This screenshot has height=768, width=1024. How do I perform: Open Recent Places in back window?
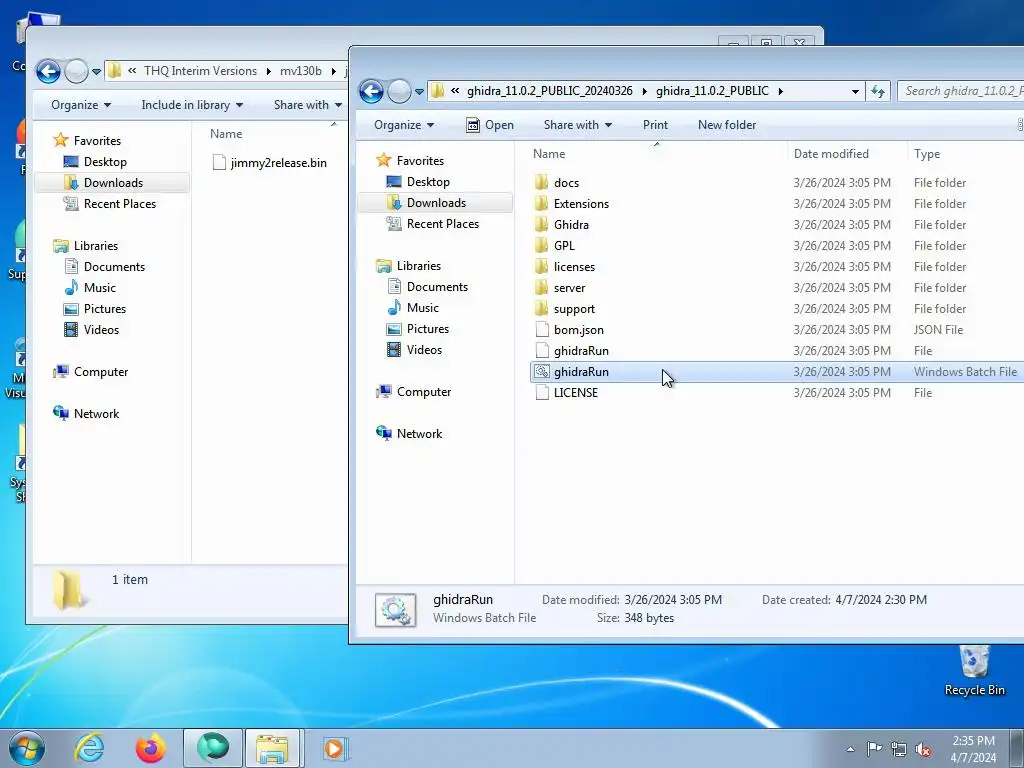click(x=120, y=203)
